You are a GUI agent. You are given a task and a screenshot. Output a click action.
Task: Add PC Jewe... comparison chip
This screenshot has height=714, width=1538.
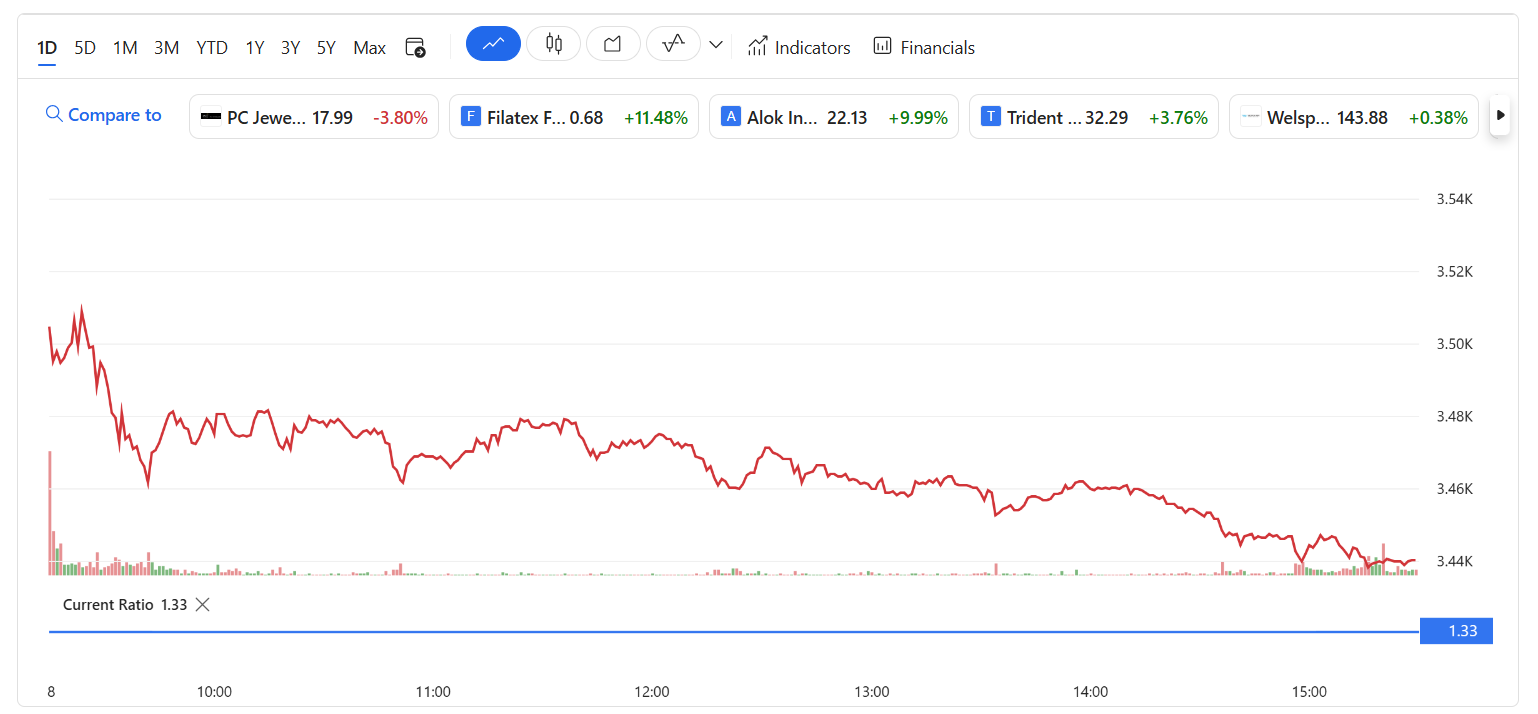point(314,117)
